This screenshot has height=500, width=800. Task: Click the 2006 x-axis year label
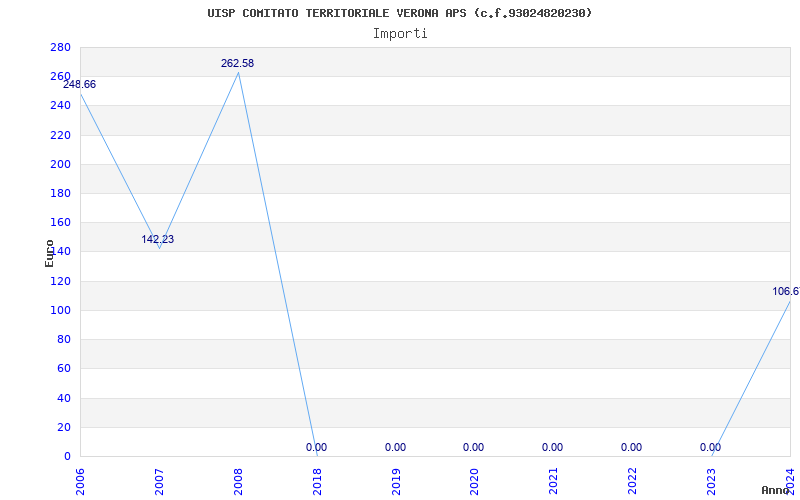80,481
